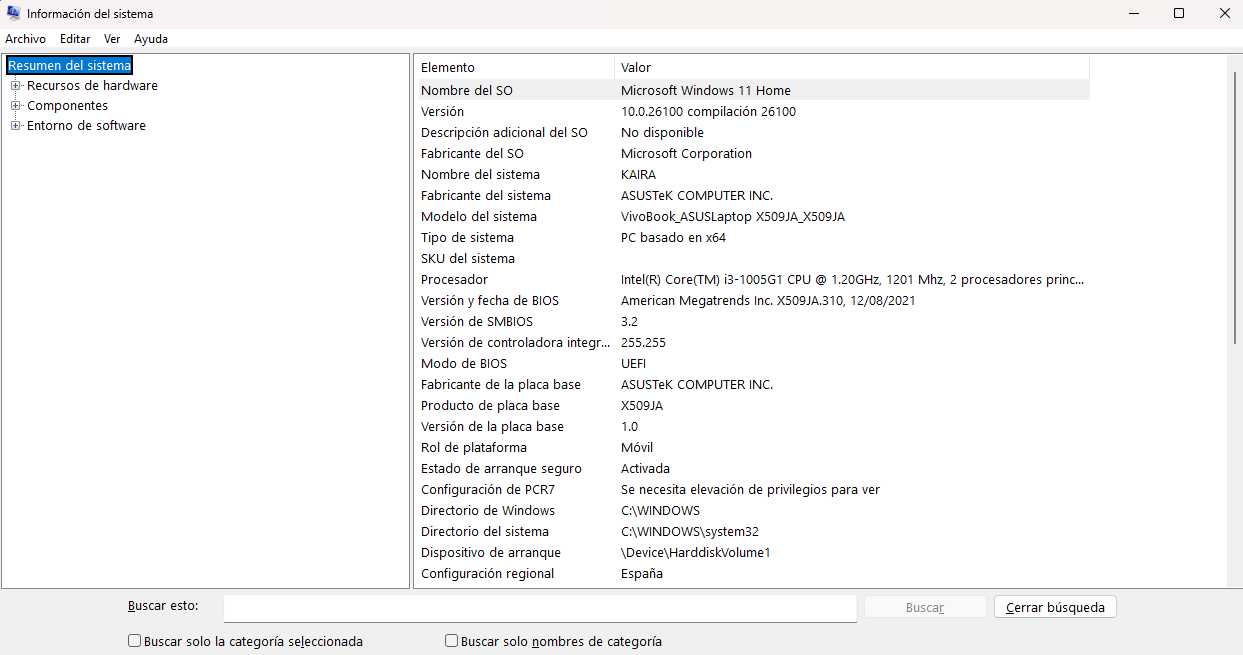Screen dimensions: 1243x655
Task: Select Intel Core i3-1005G1 processor value
Action: [852, 279]
